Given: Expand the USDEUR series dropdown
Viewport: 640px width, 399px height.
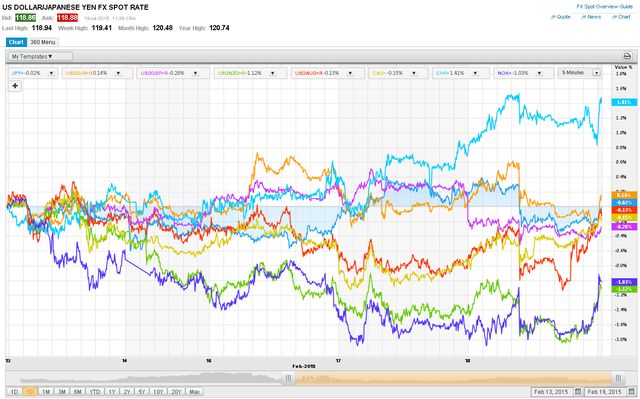Looking at the screenshot, I should tap(118, 73).
